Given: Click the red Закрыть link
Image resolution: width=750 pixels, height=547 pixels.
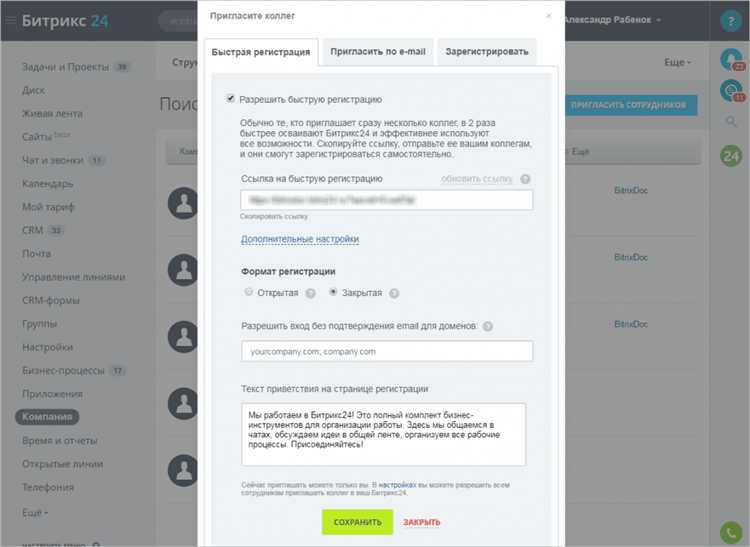Looking at the screenshot, I should 421,523.
